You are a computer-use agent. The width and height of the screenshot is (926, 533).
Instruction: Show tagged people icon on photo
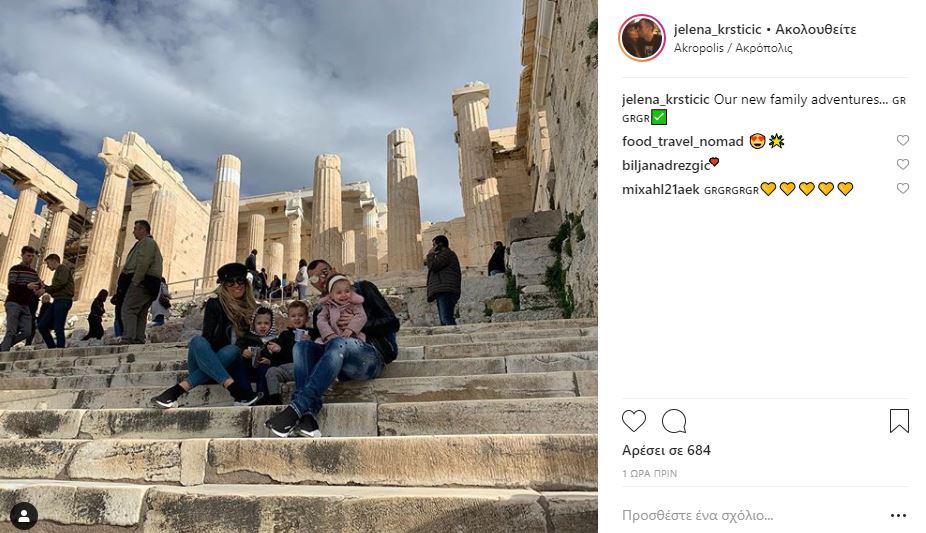tap(24, 516)
